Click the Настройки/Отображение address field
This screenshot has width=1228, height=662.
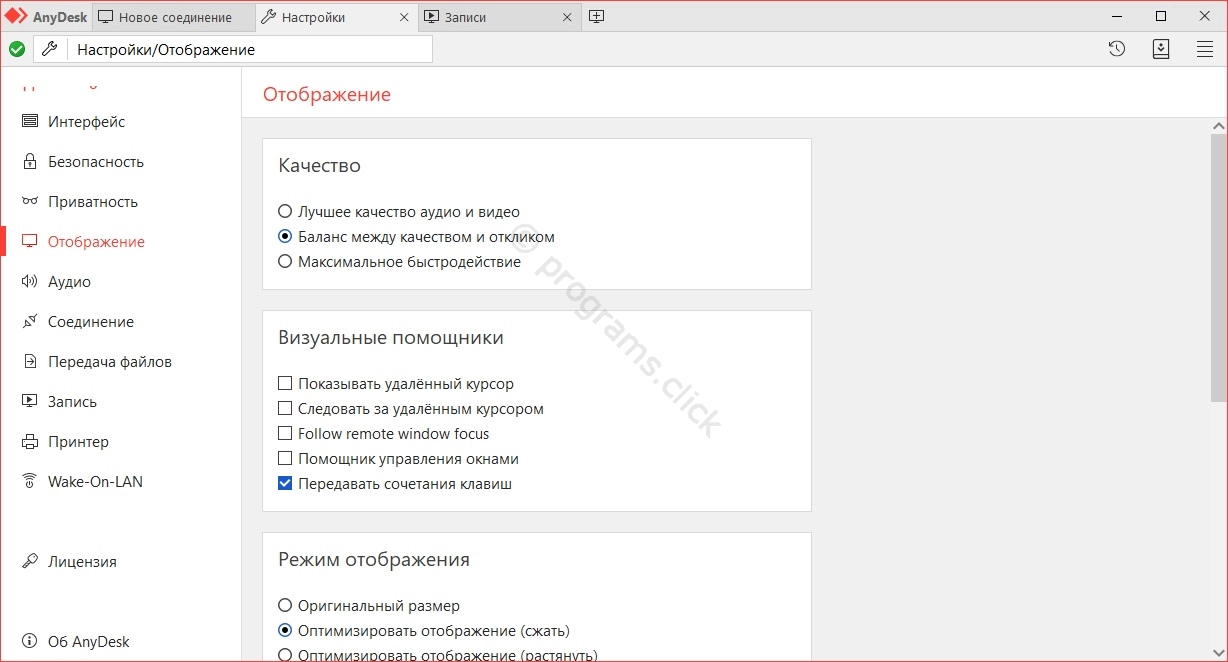click(x=250, y=49)
